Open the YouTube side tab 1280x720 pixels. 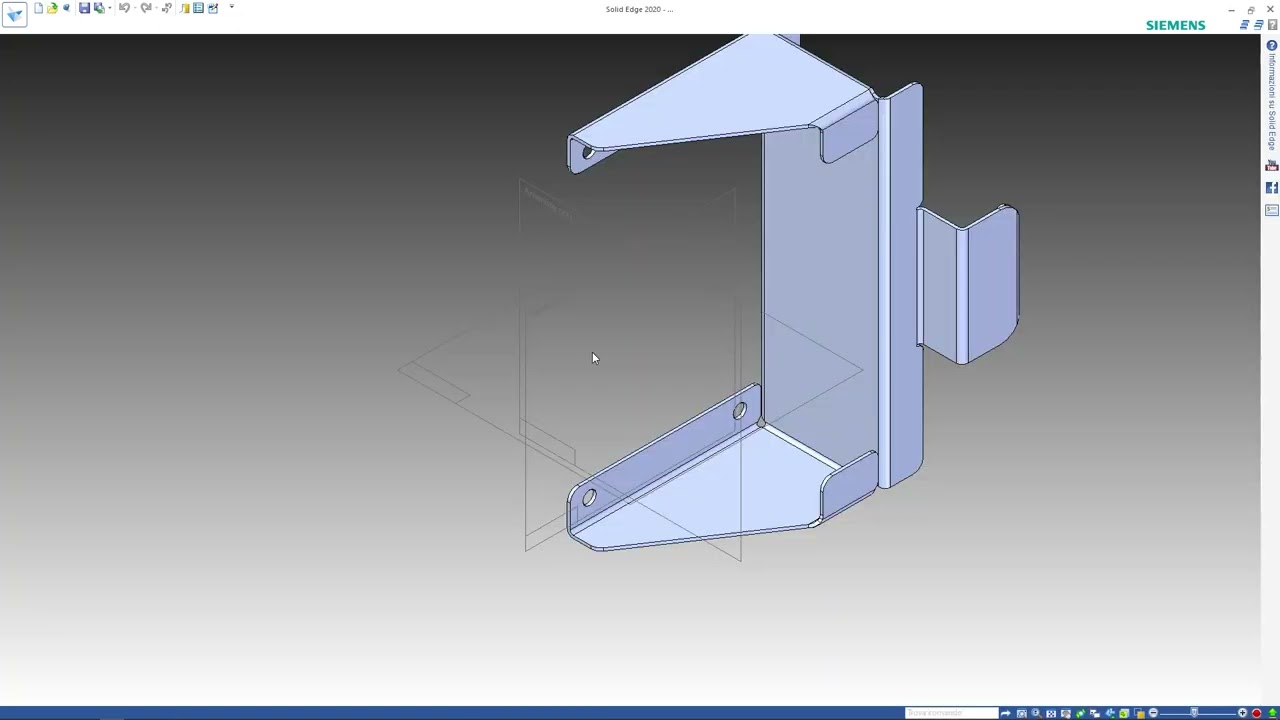click(1272, 166)
